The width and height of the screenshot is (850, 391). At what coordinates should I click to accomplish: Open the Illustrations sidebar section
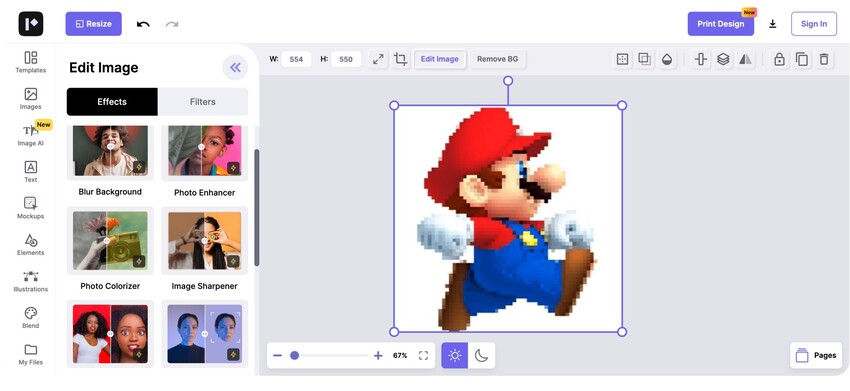pos(31,281)
